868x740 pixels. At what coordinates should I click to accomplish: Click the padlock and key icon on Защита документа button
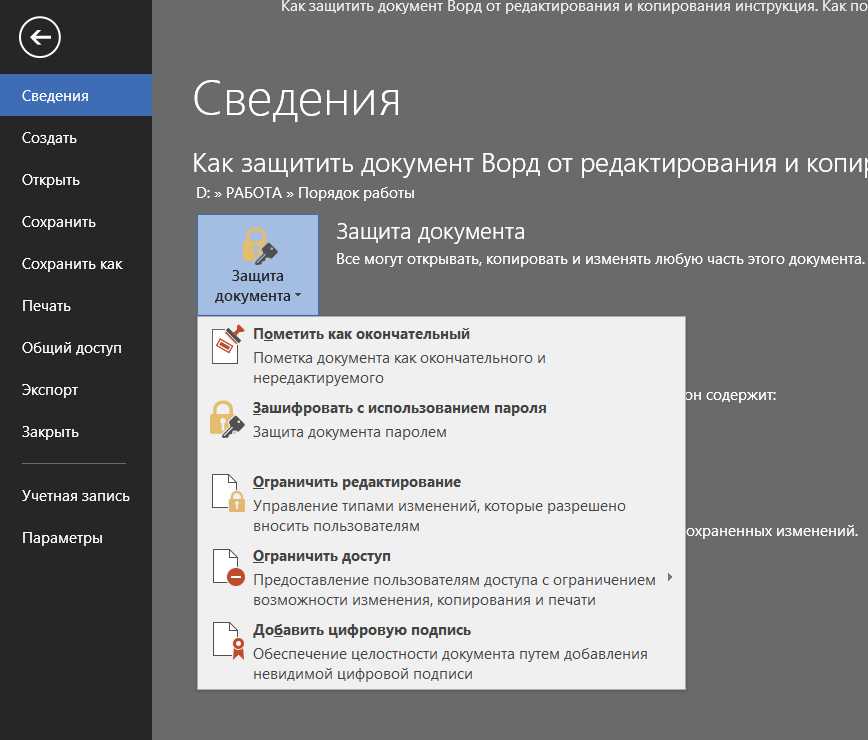pyautogui.click(x=259, y=245)
